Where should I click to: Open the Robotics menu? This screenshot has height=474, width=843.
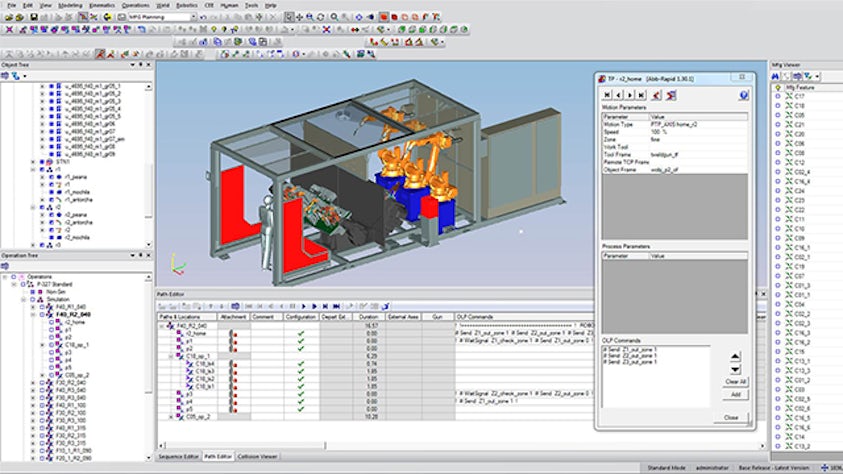(187, 5)
